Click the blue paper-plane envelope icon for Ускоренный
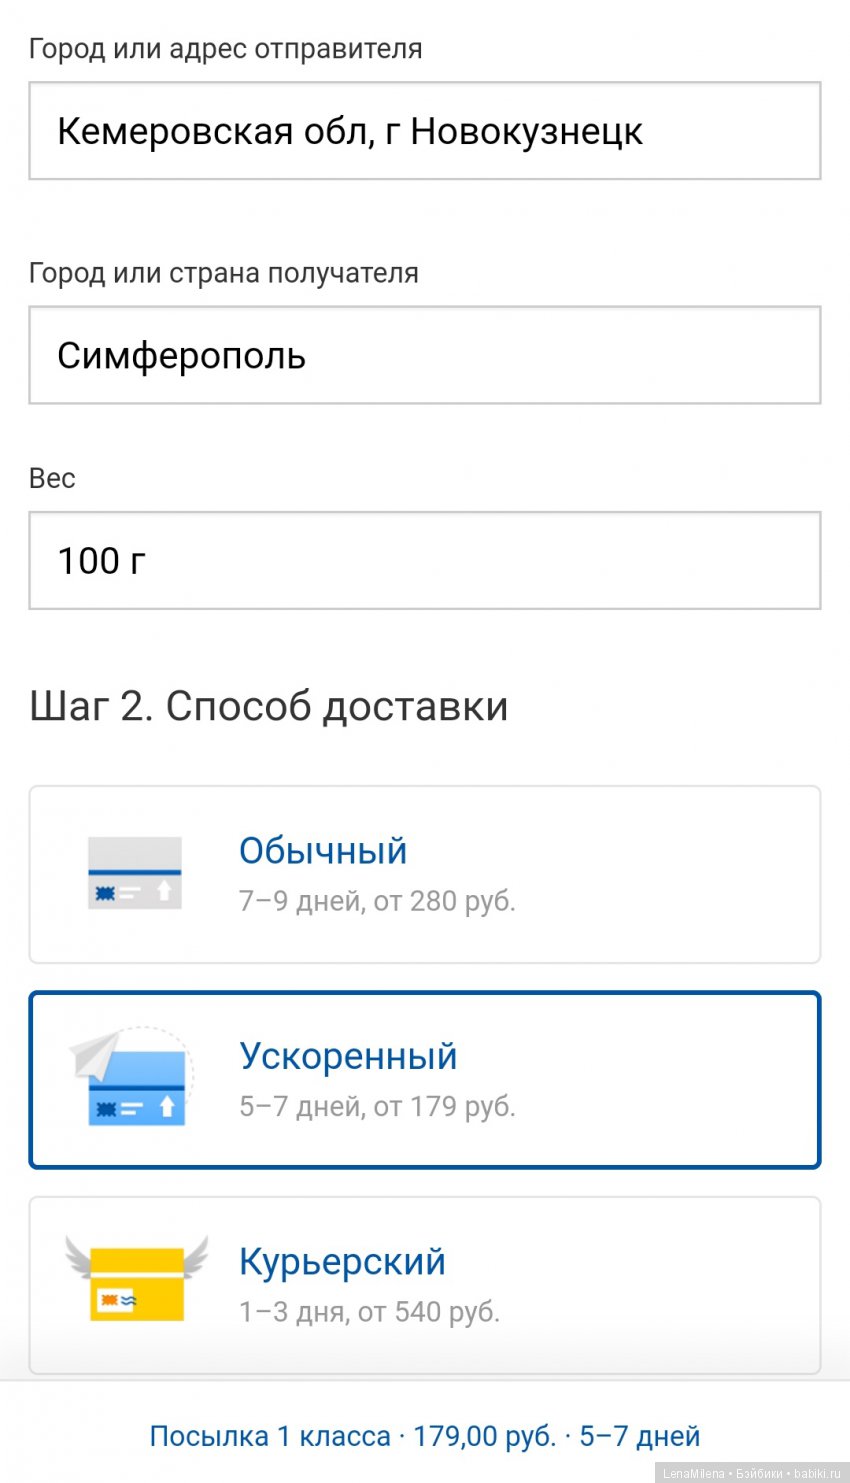The height and width of the screenshot is (1483, 850). (x=132, y=1079)
